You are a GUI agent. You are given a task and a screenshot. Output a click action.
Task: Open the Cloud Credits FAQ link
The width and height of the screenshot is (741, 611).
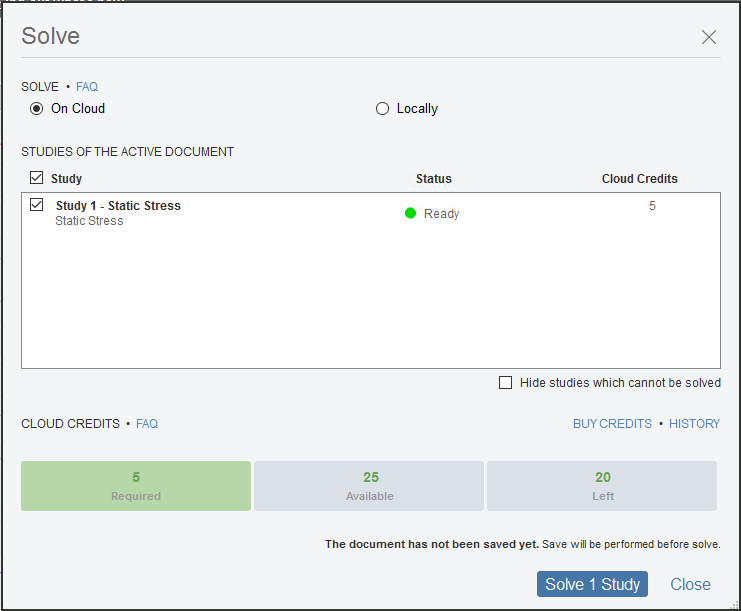tap(147, 424)
